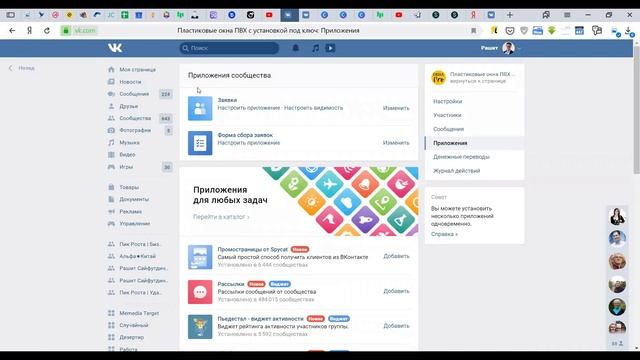Image resolution: width=640 pixels, height=360 pixels.
Task: Click top friend avatar in chat sidebar
Action: pos(617,216)
